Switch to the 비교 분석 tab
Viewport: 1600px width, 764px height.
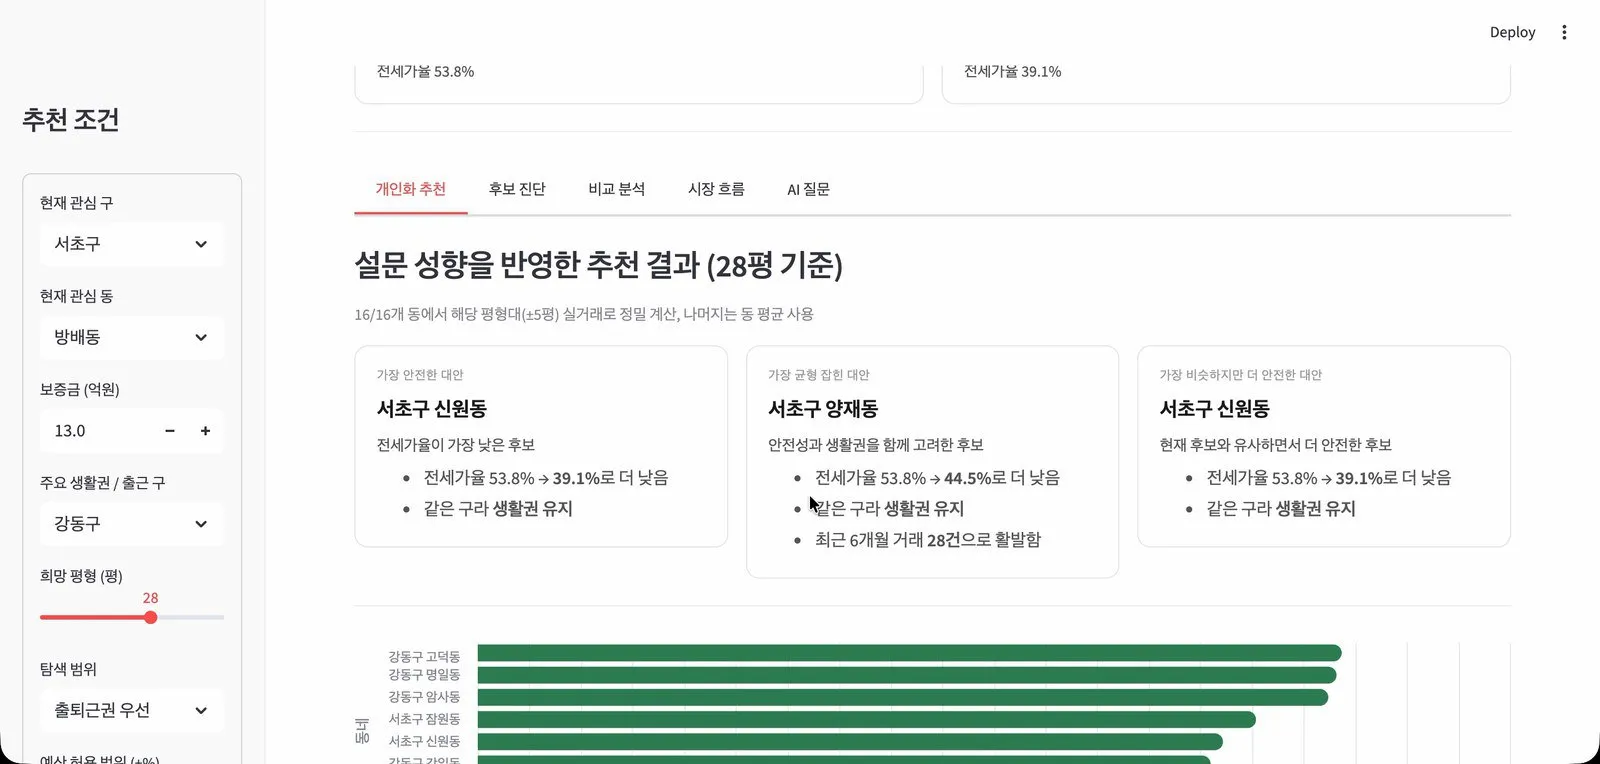coord(617,189)
